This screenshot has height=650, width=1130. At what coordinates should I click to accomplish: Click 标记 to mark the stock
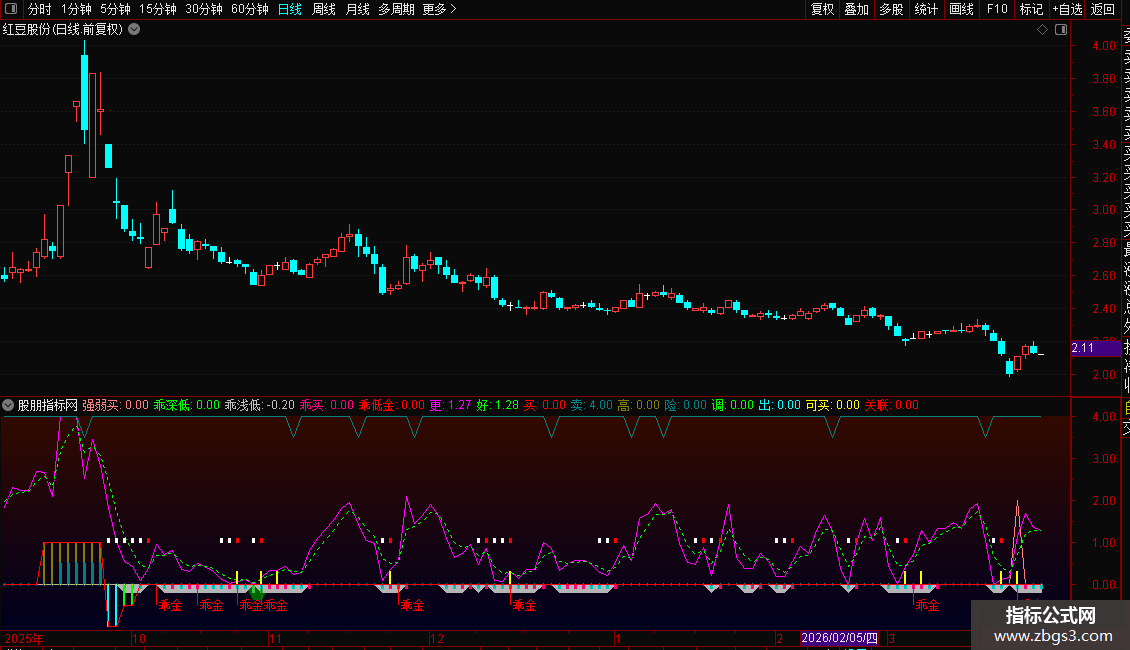tap(1031, 9)
